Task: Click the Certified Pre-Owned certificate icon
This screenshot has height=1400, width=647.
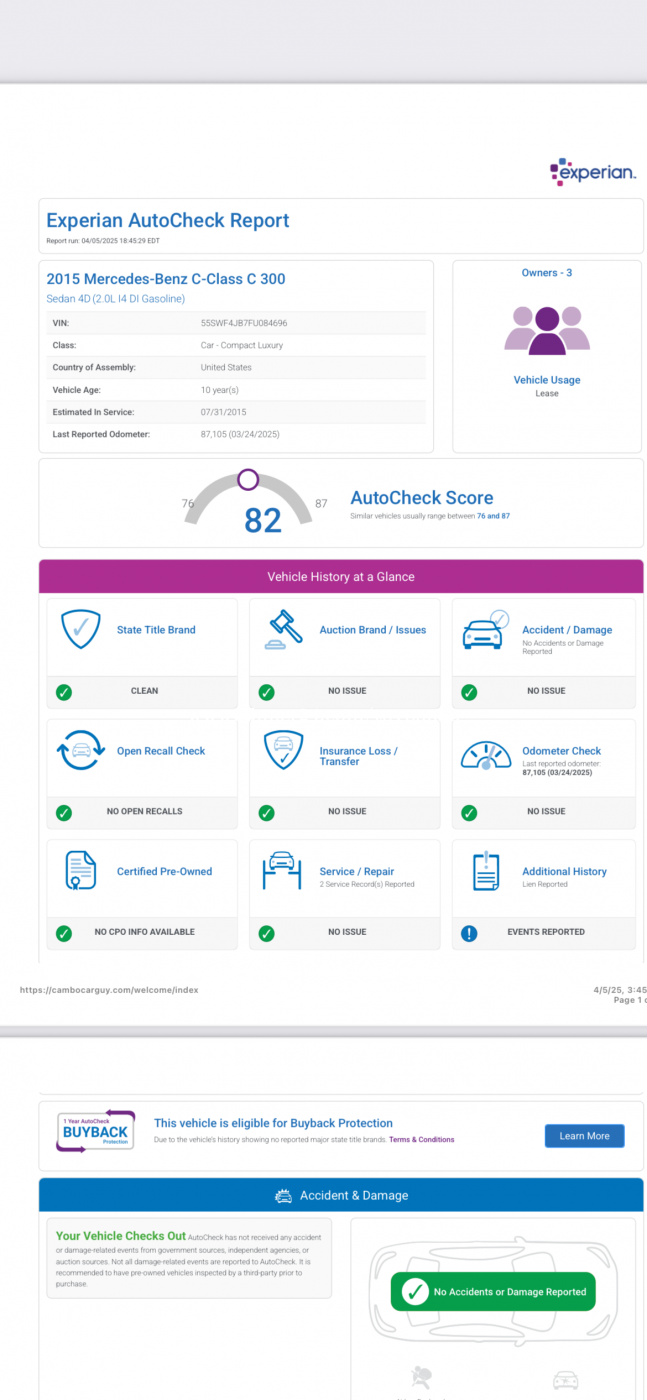Action: pos(80,871)
